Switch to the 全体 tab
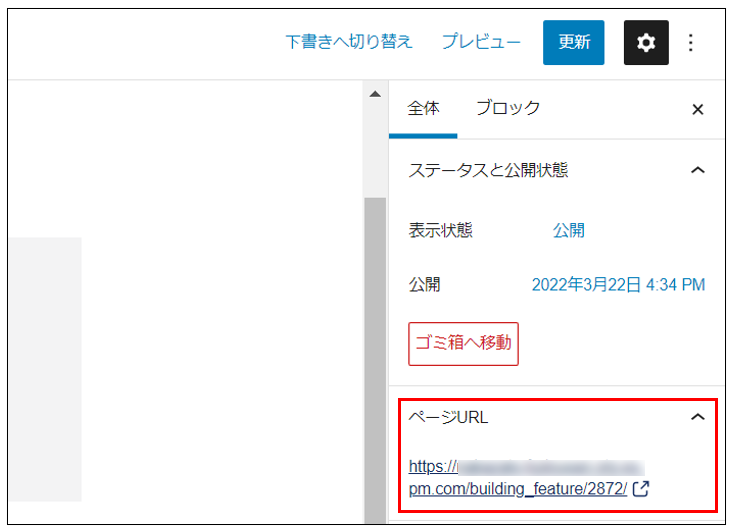 423,109
